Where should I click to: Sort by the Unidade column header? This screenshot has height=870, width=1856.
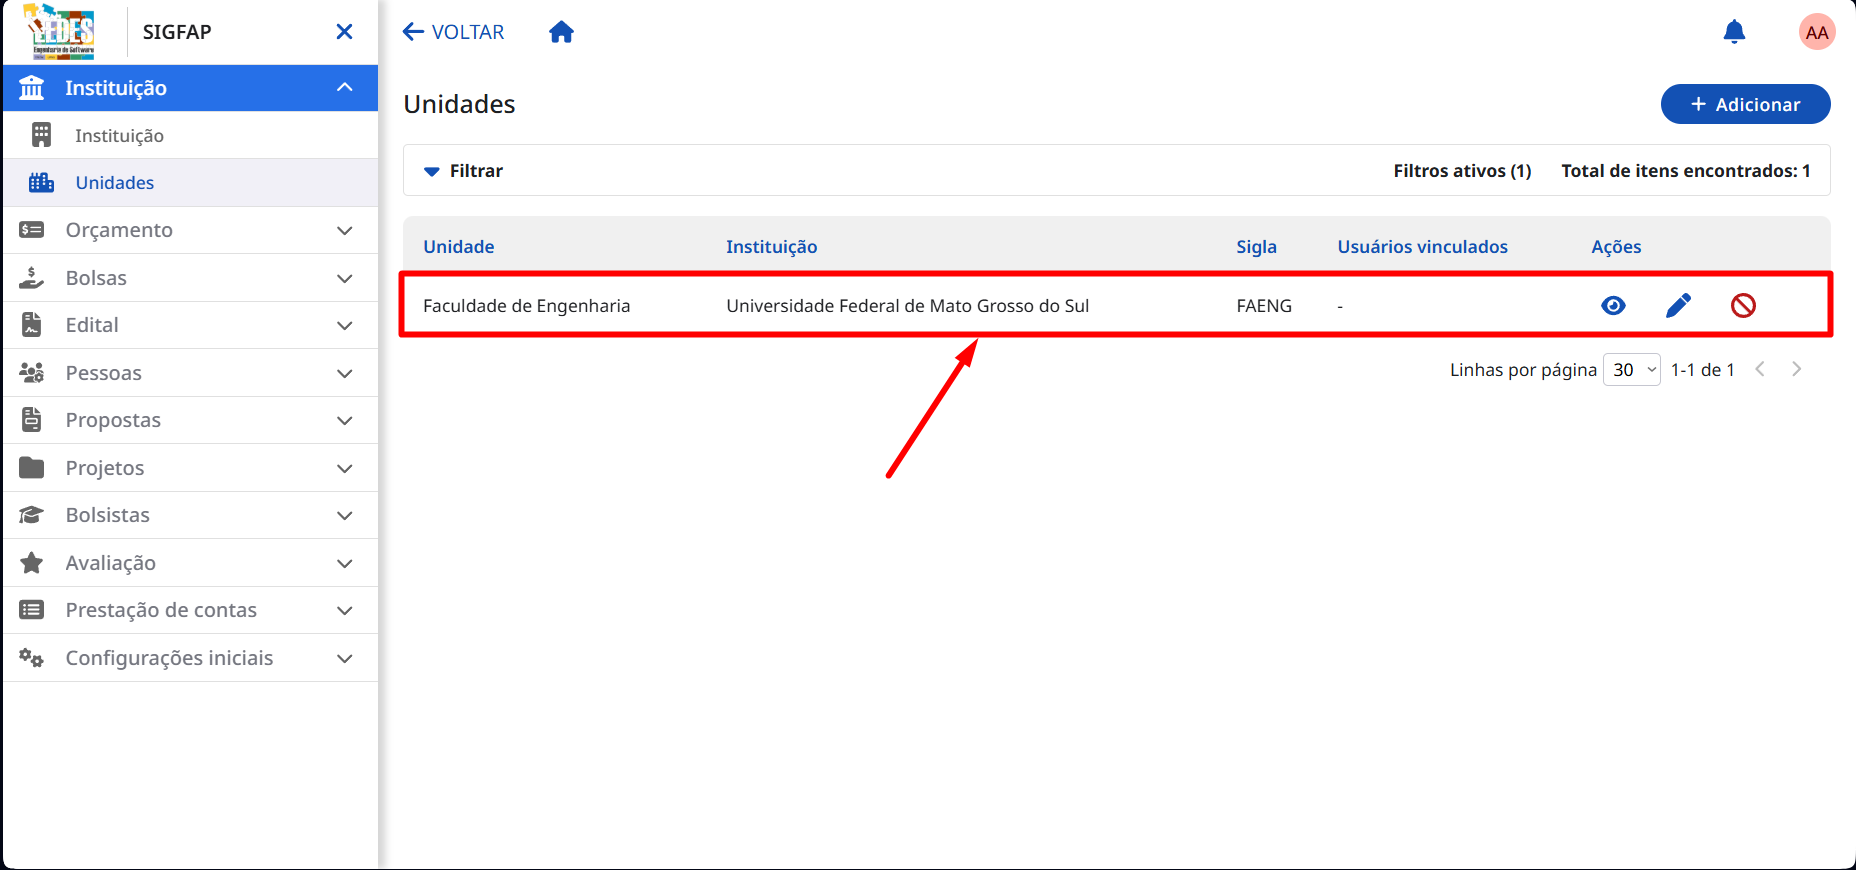tap(459, 247)
